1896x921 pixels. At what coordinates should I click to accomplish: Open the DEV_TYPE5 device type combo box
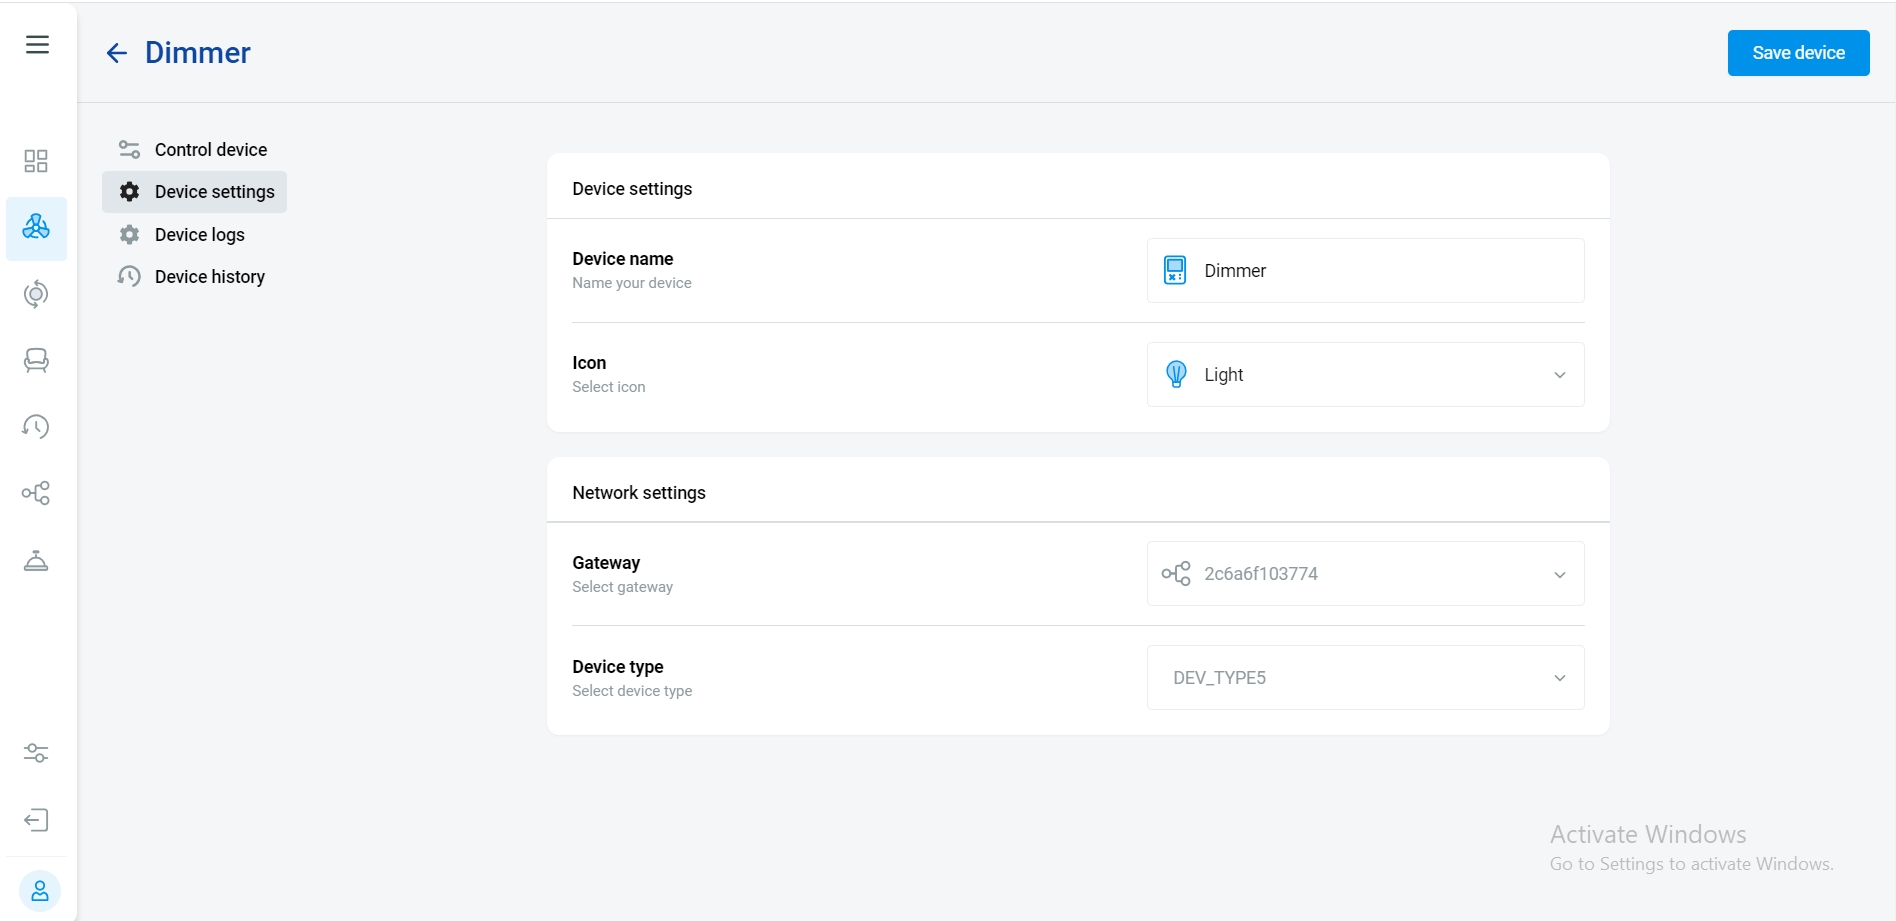click(1365, 677)
